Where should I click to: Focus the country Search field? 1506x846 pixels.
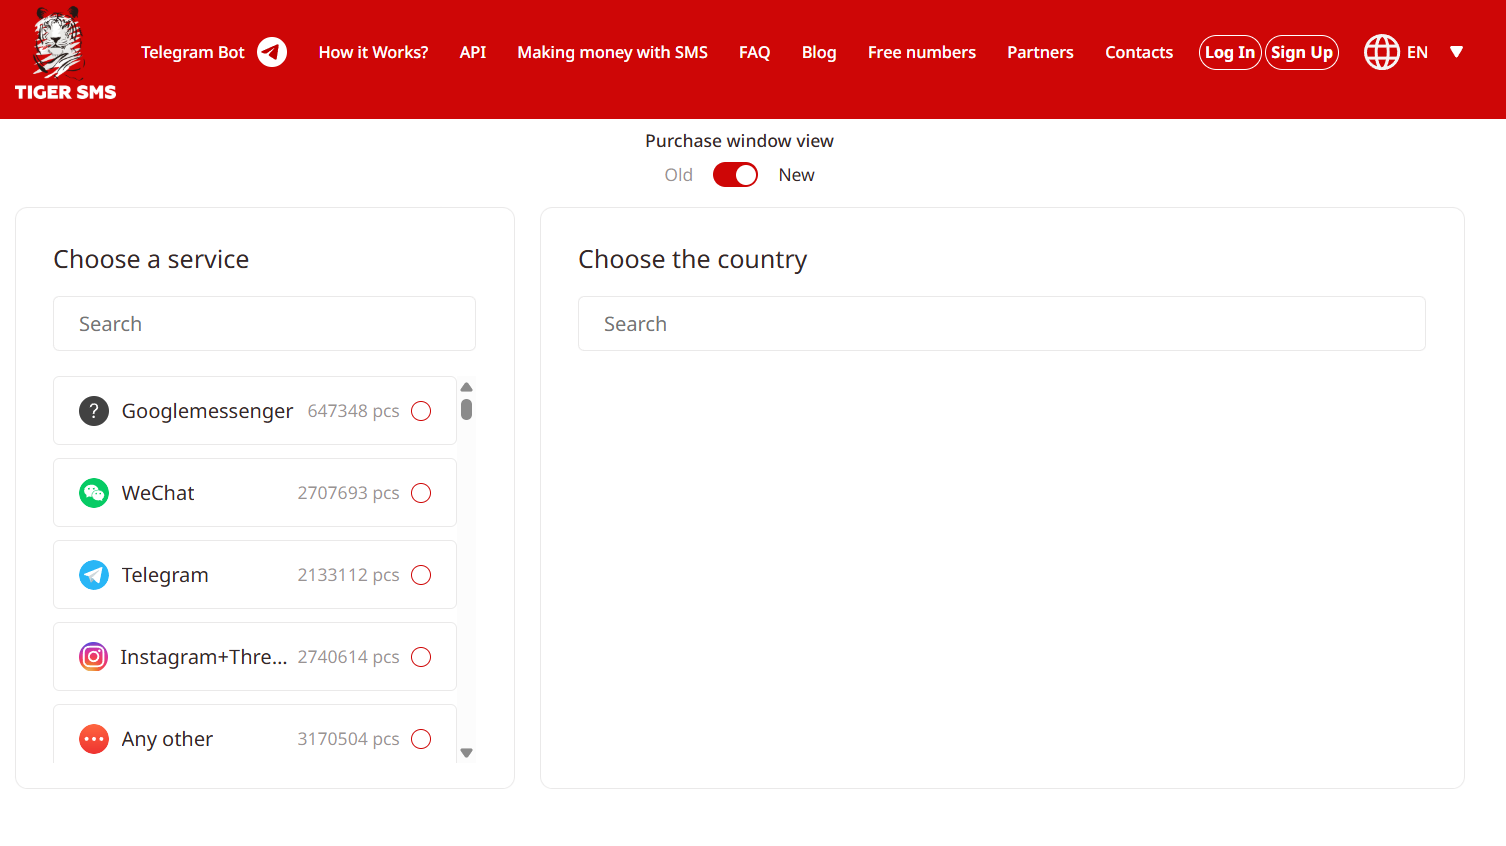tap(1002, 324)
